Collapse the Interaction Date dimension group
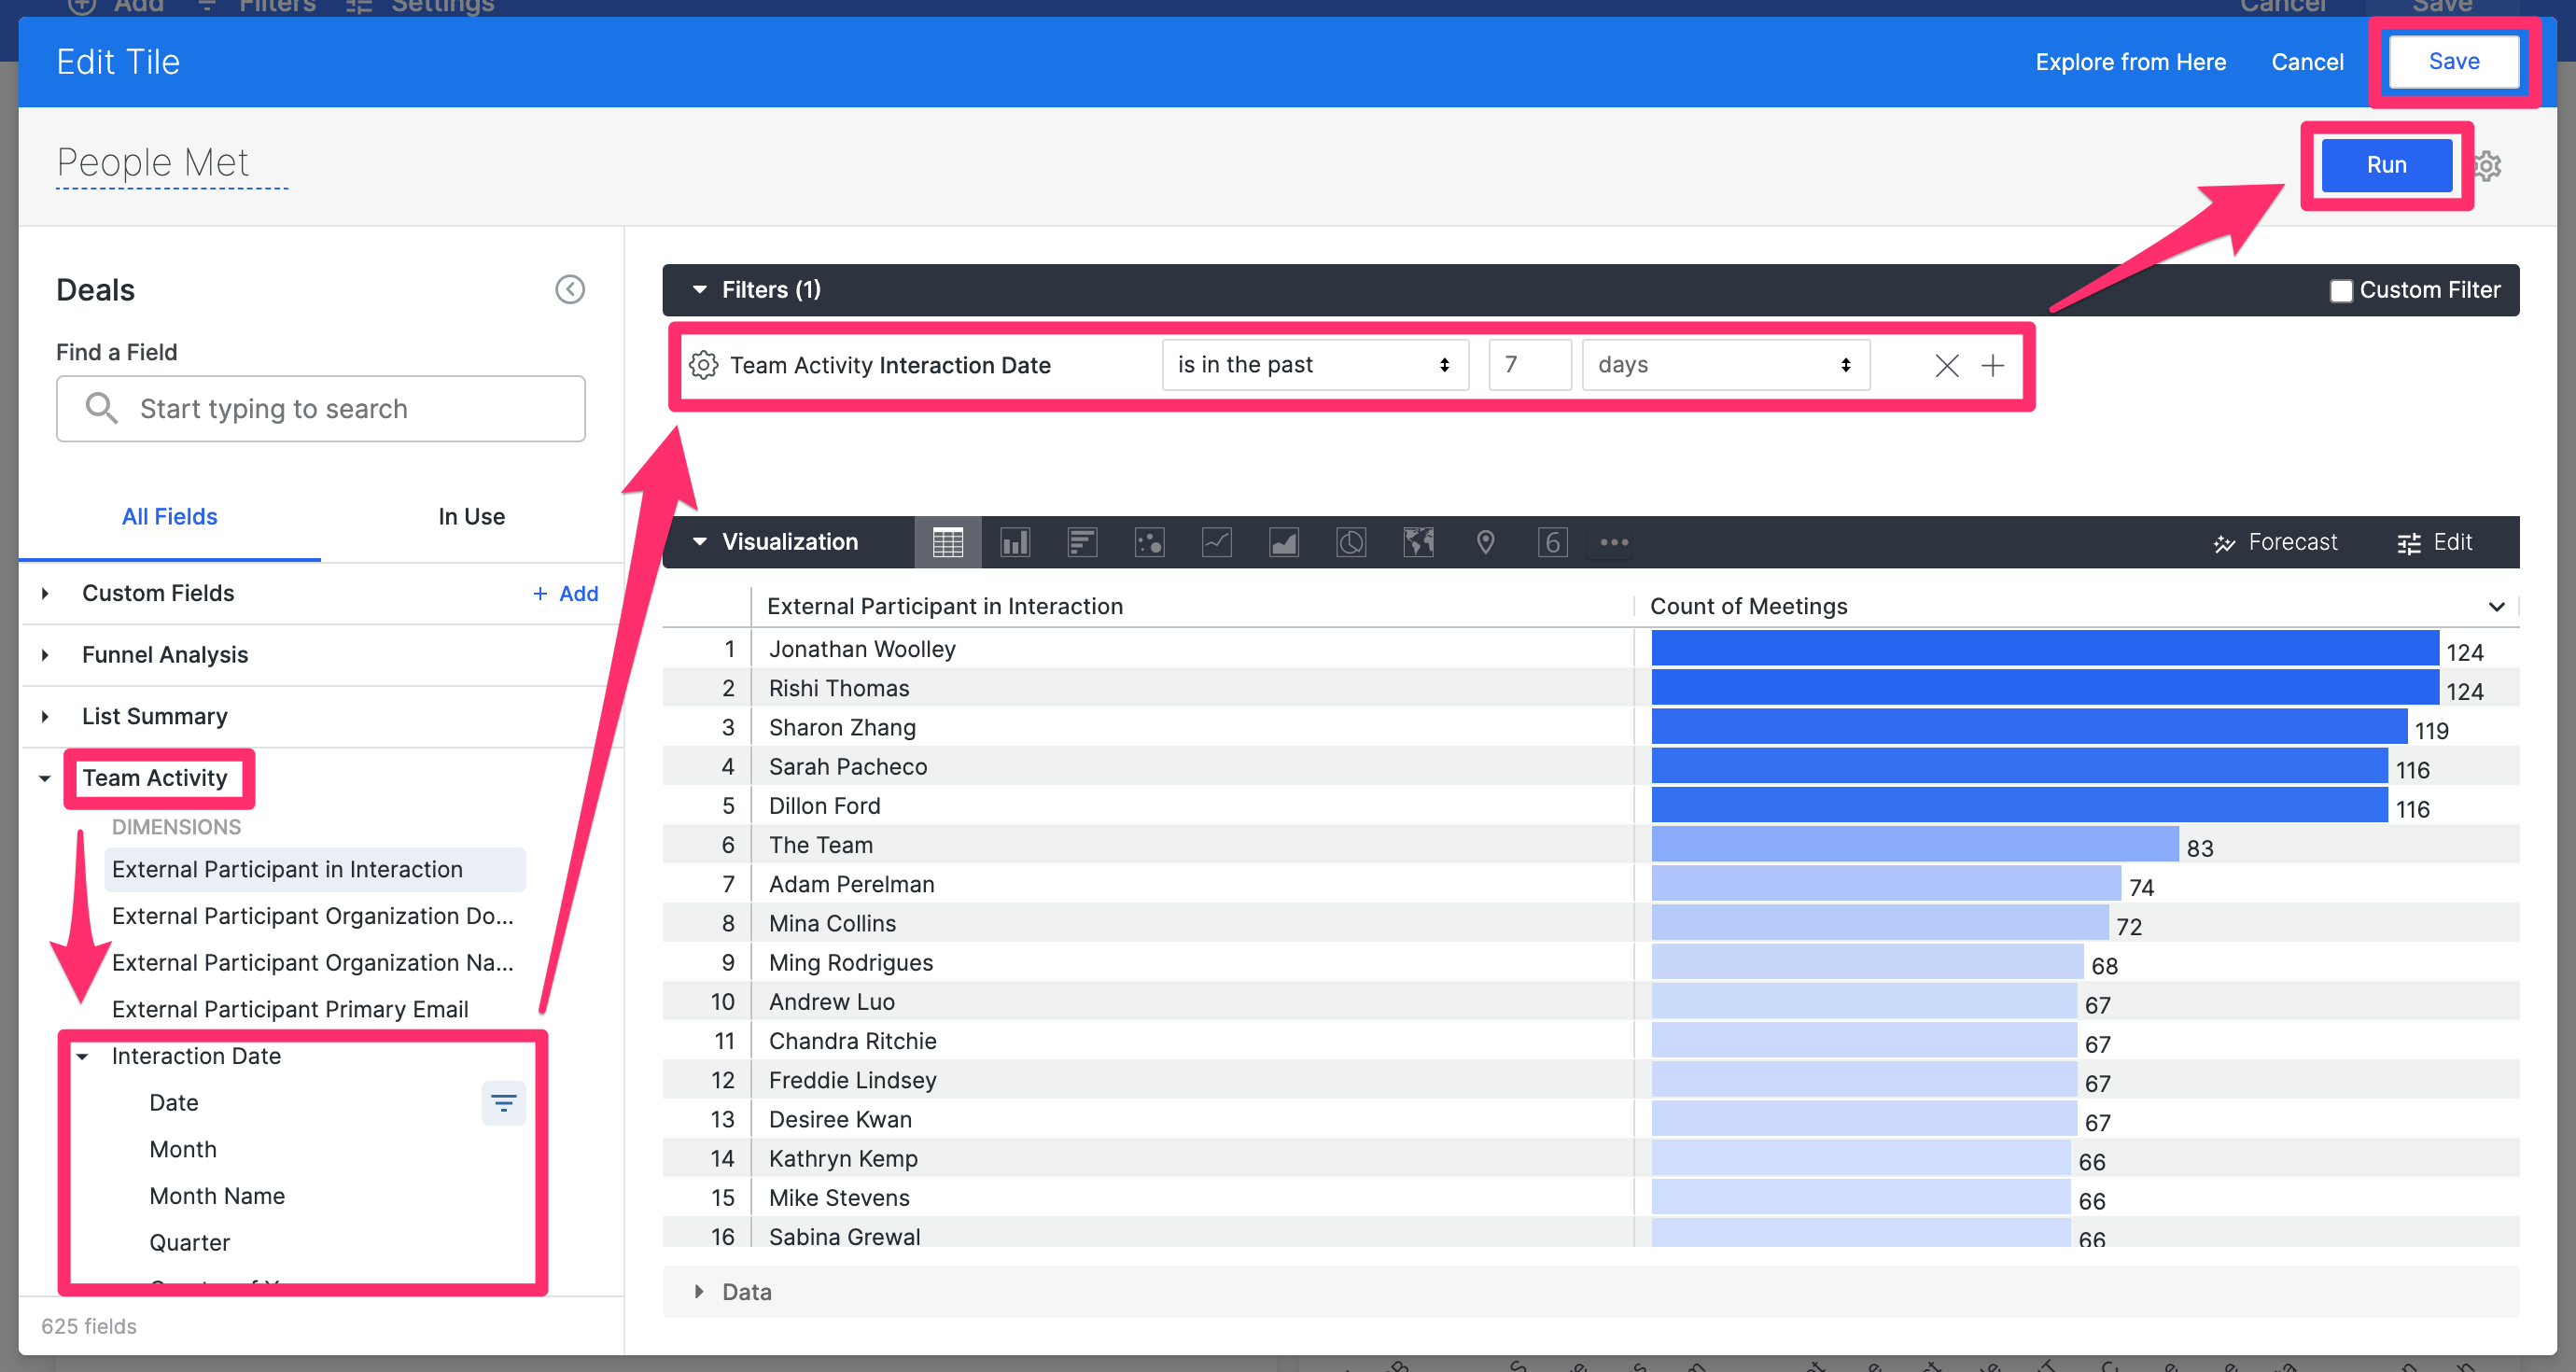Screen dimensions: 2576x1372 tap(84, 1056)
